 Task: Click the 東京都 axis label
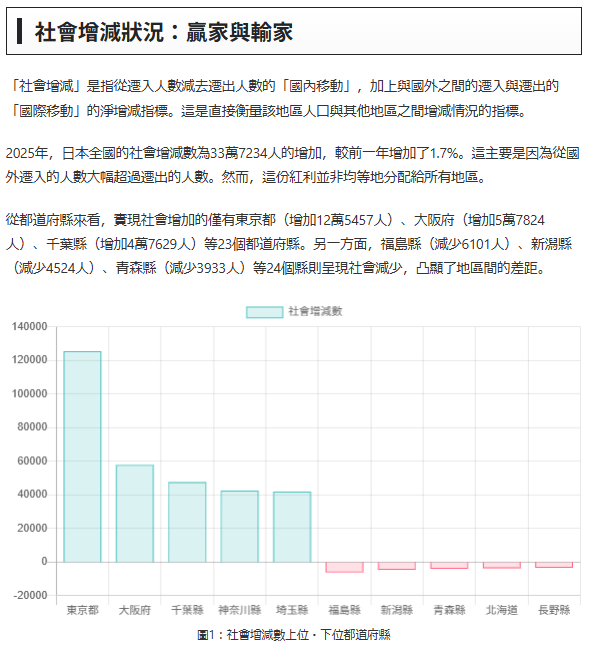click(x=82, y=610)
